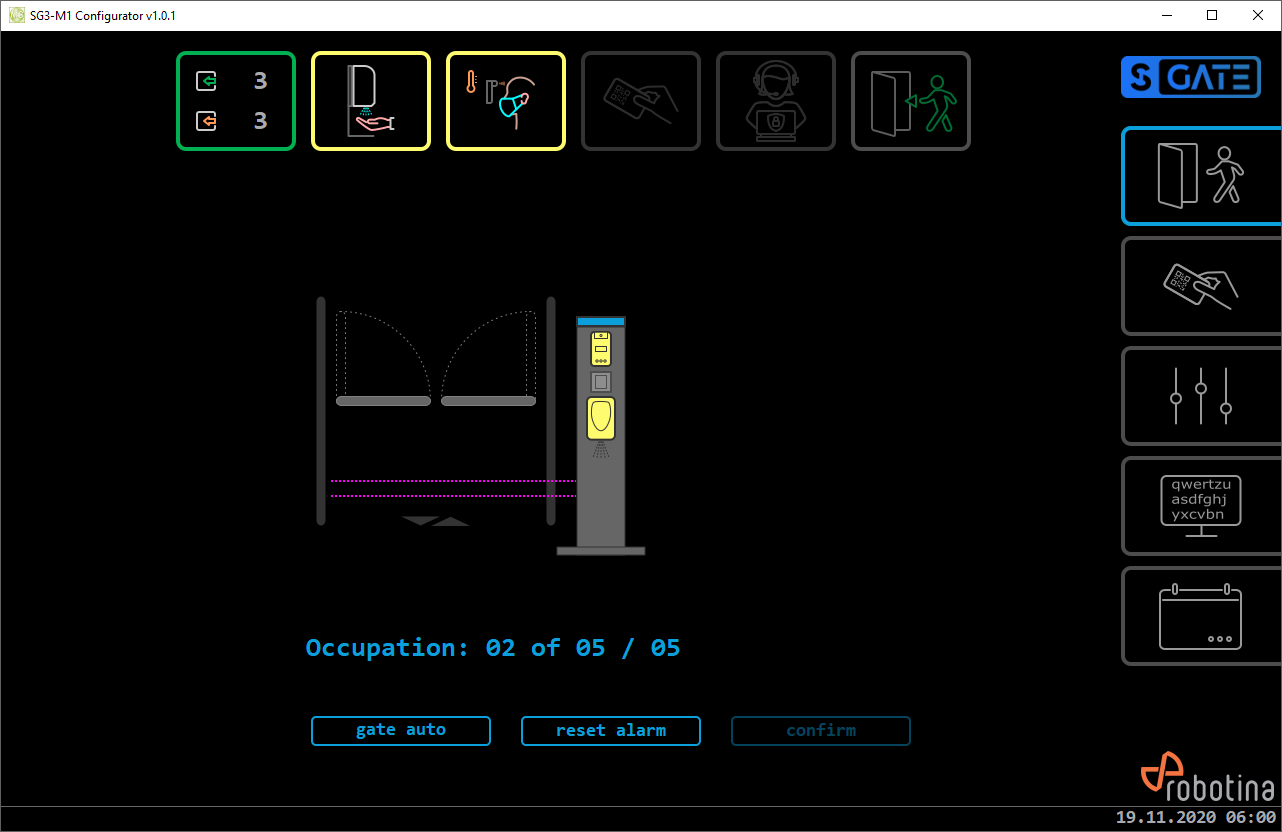Click the yellow thermometer sensor on the pillar

pyautogui.click(x=600, y=349)
